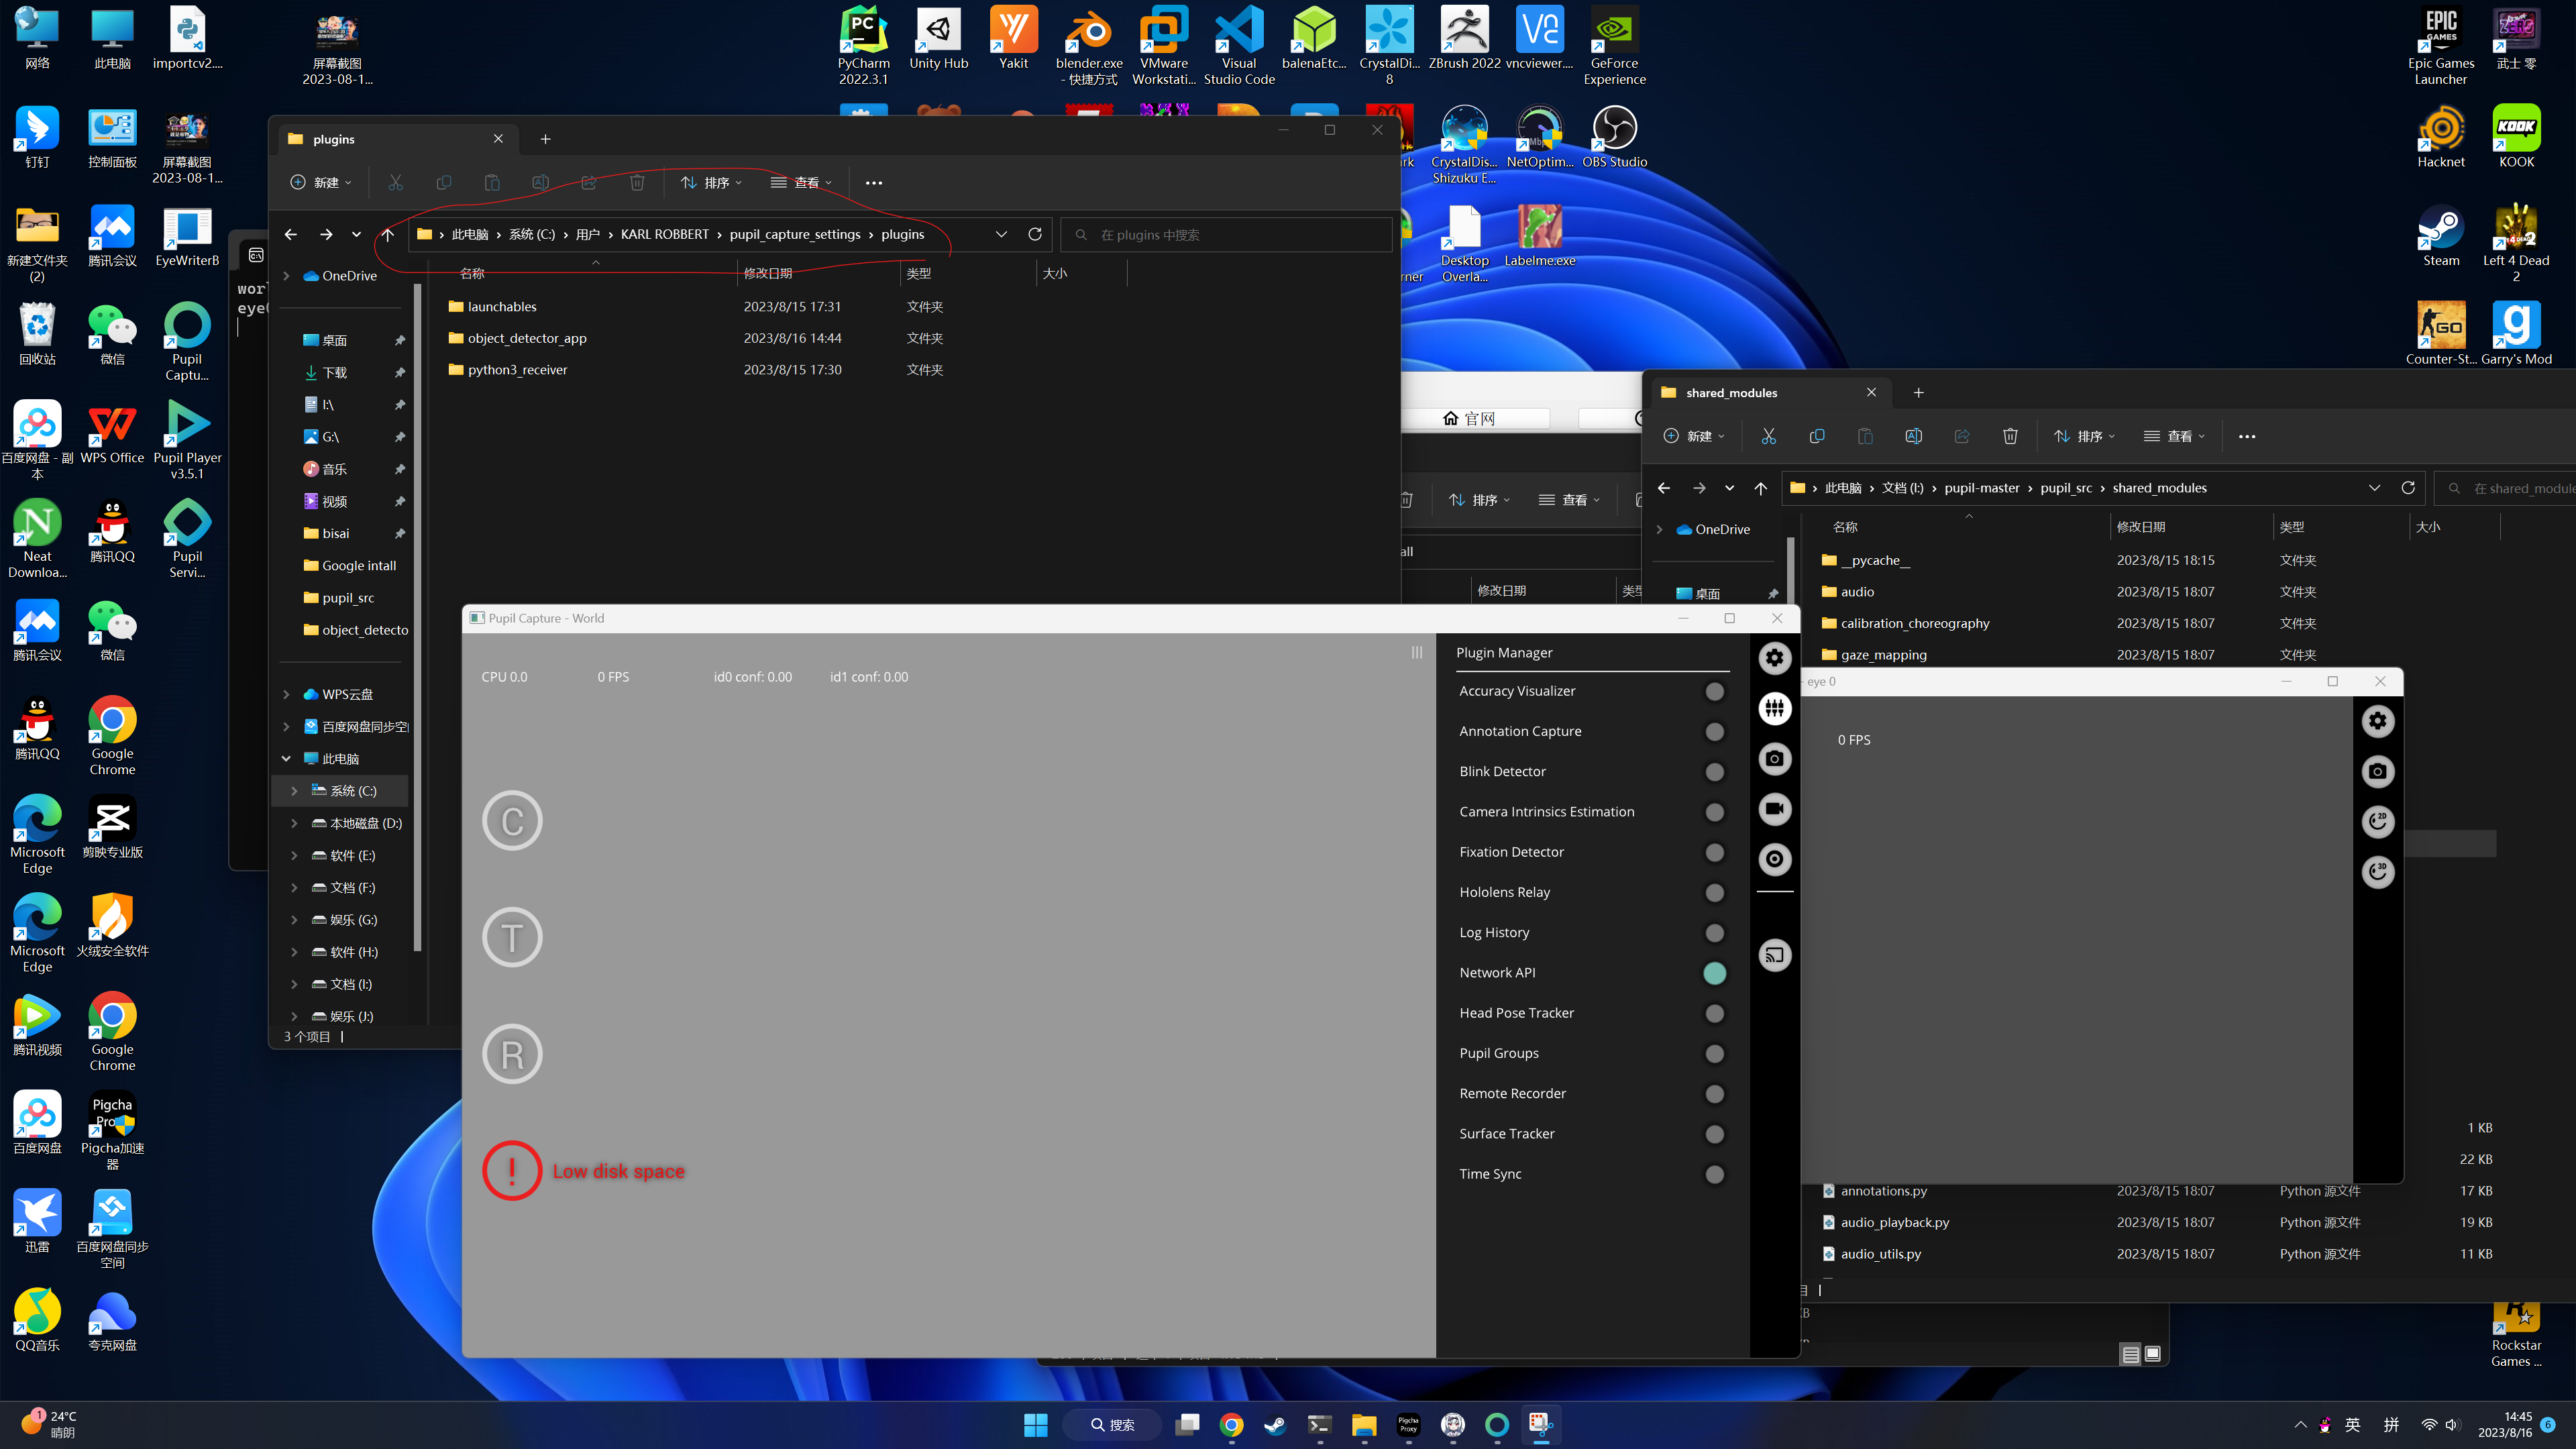Viewport: 2576px width, 1449px height.
Task: Open 新建 dropdown in plugins toolbar
Action: 320,183
